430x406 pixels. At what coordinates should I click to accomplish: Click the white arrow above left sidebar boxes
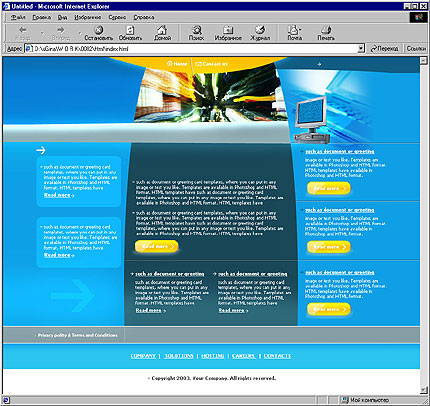[x=41, y=150]
